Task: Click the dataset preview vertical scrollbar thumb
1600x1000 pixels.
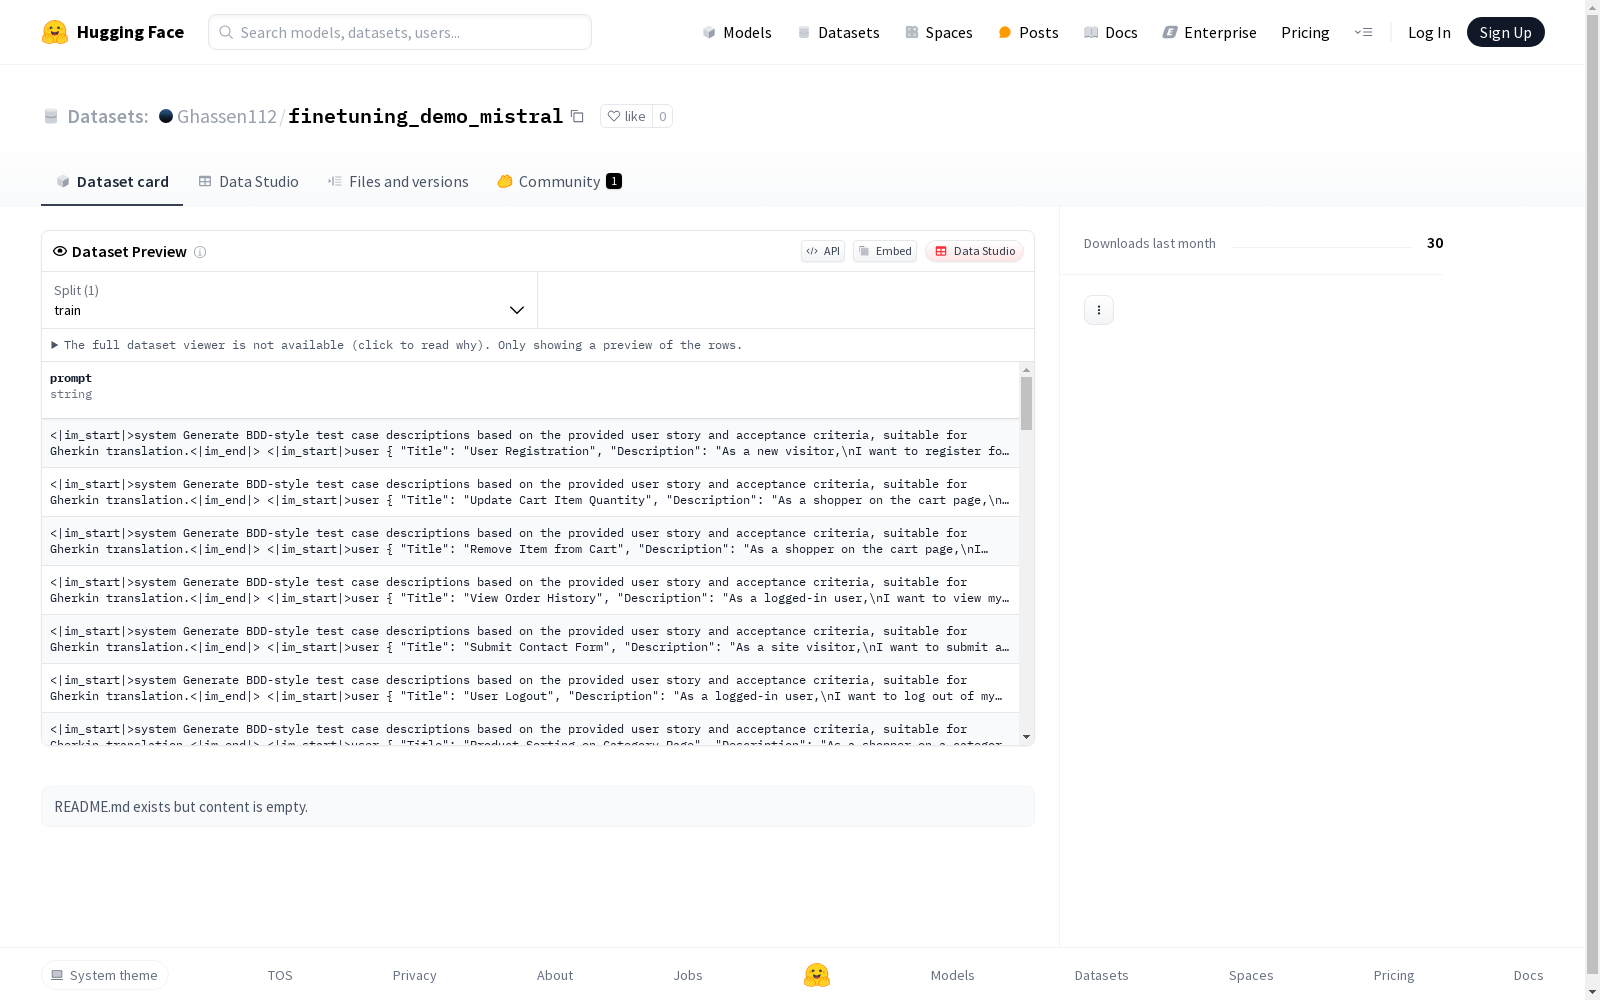Action: pos(1026,403)
